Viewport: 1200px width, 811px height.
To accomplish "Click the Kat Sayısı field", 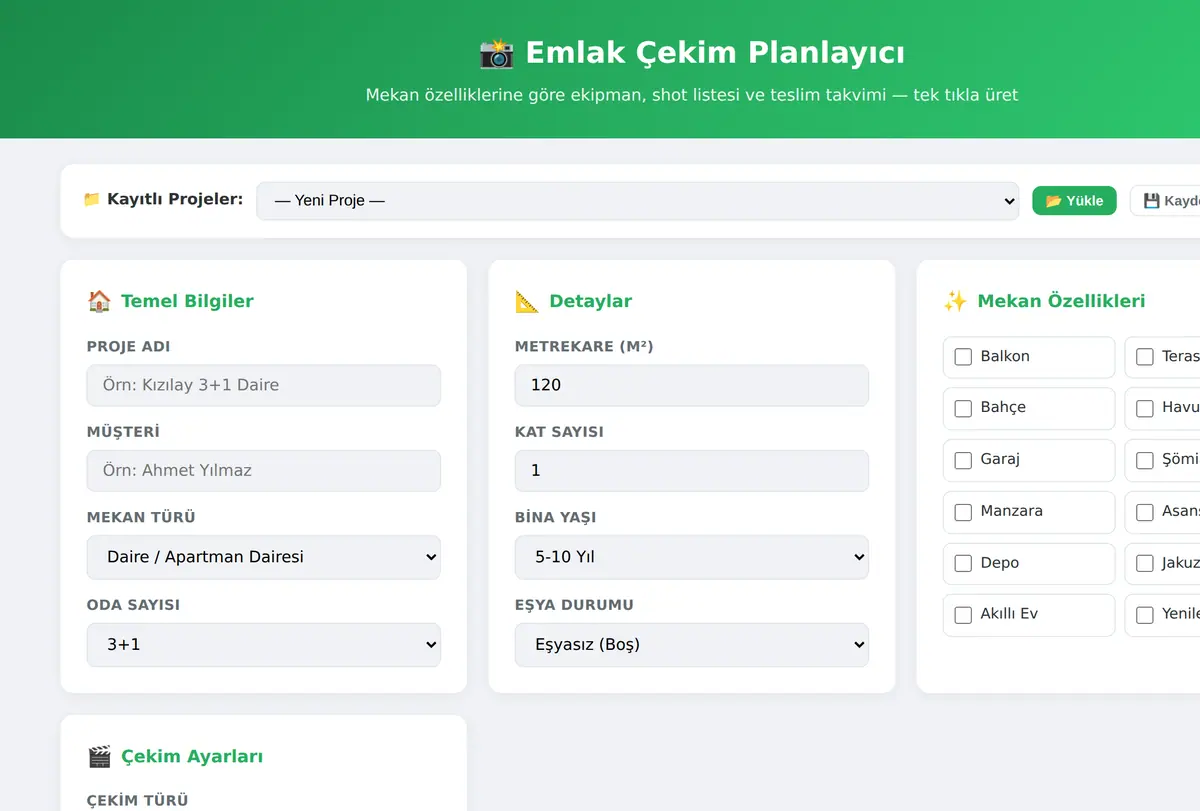I will pos(692,470).
